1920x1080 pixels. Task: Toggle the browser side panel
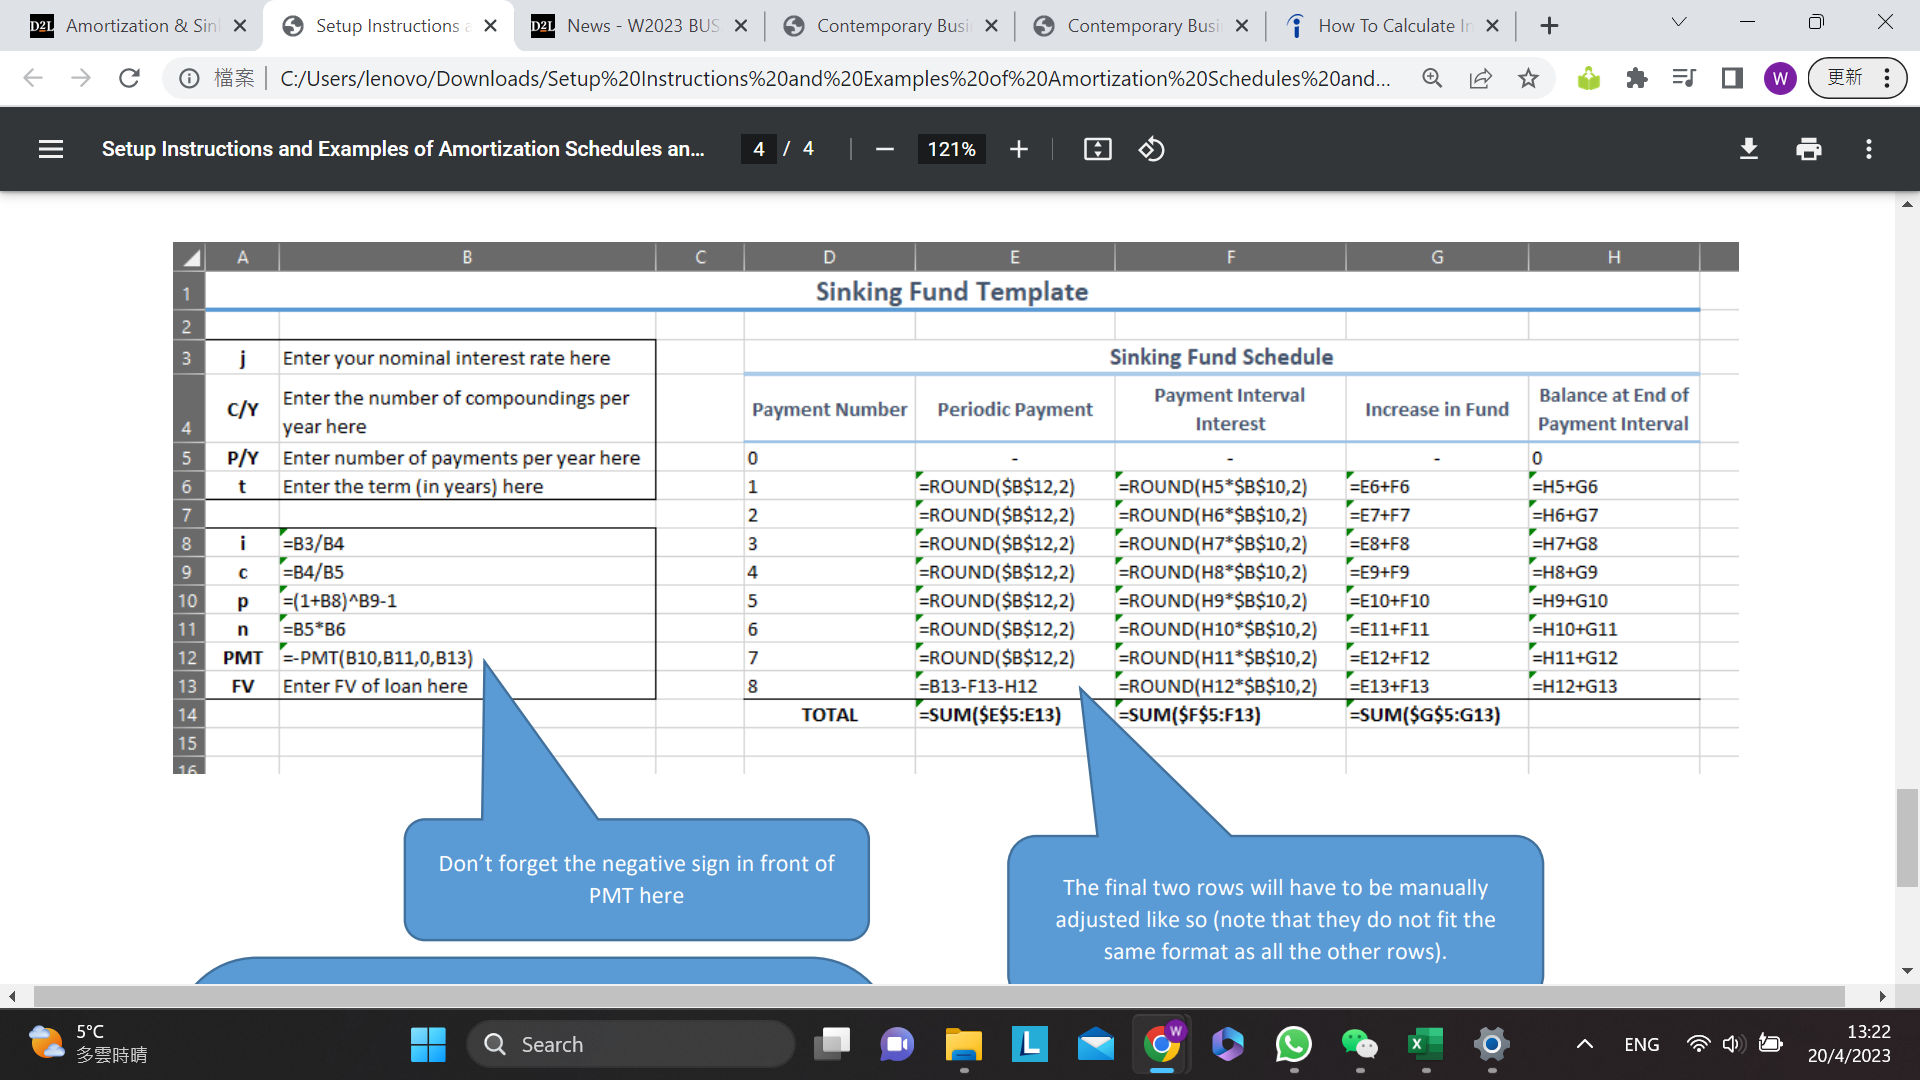pos(1733,78)
